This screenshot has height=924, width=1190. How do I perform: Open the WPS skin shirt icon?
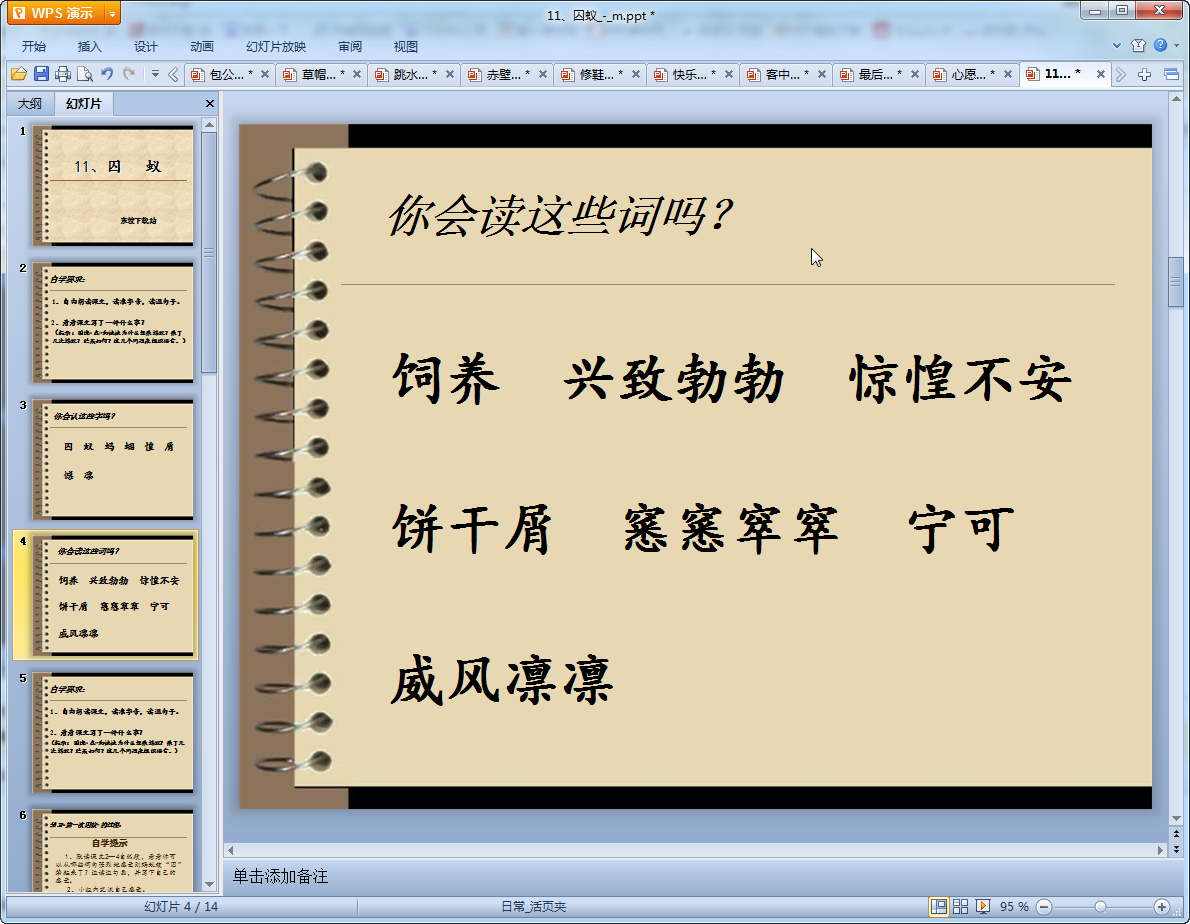coord(1138,46)
